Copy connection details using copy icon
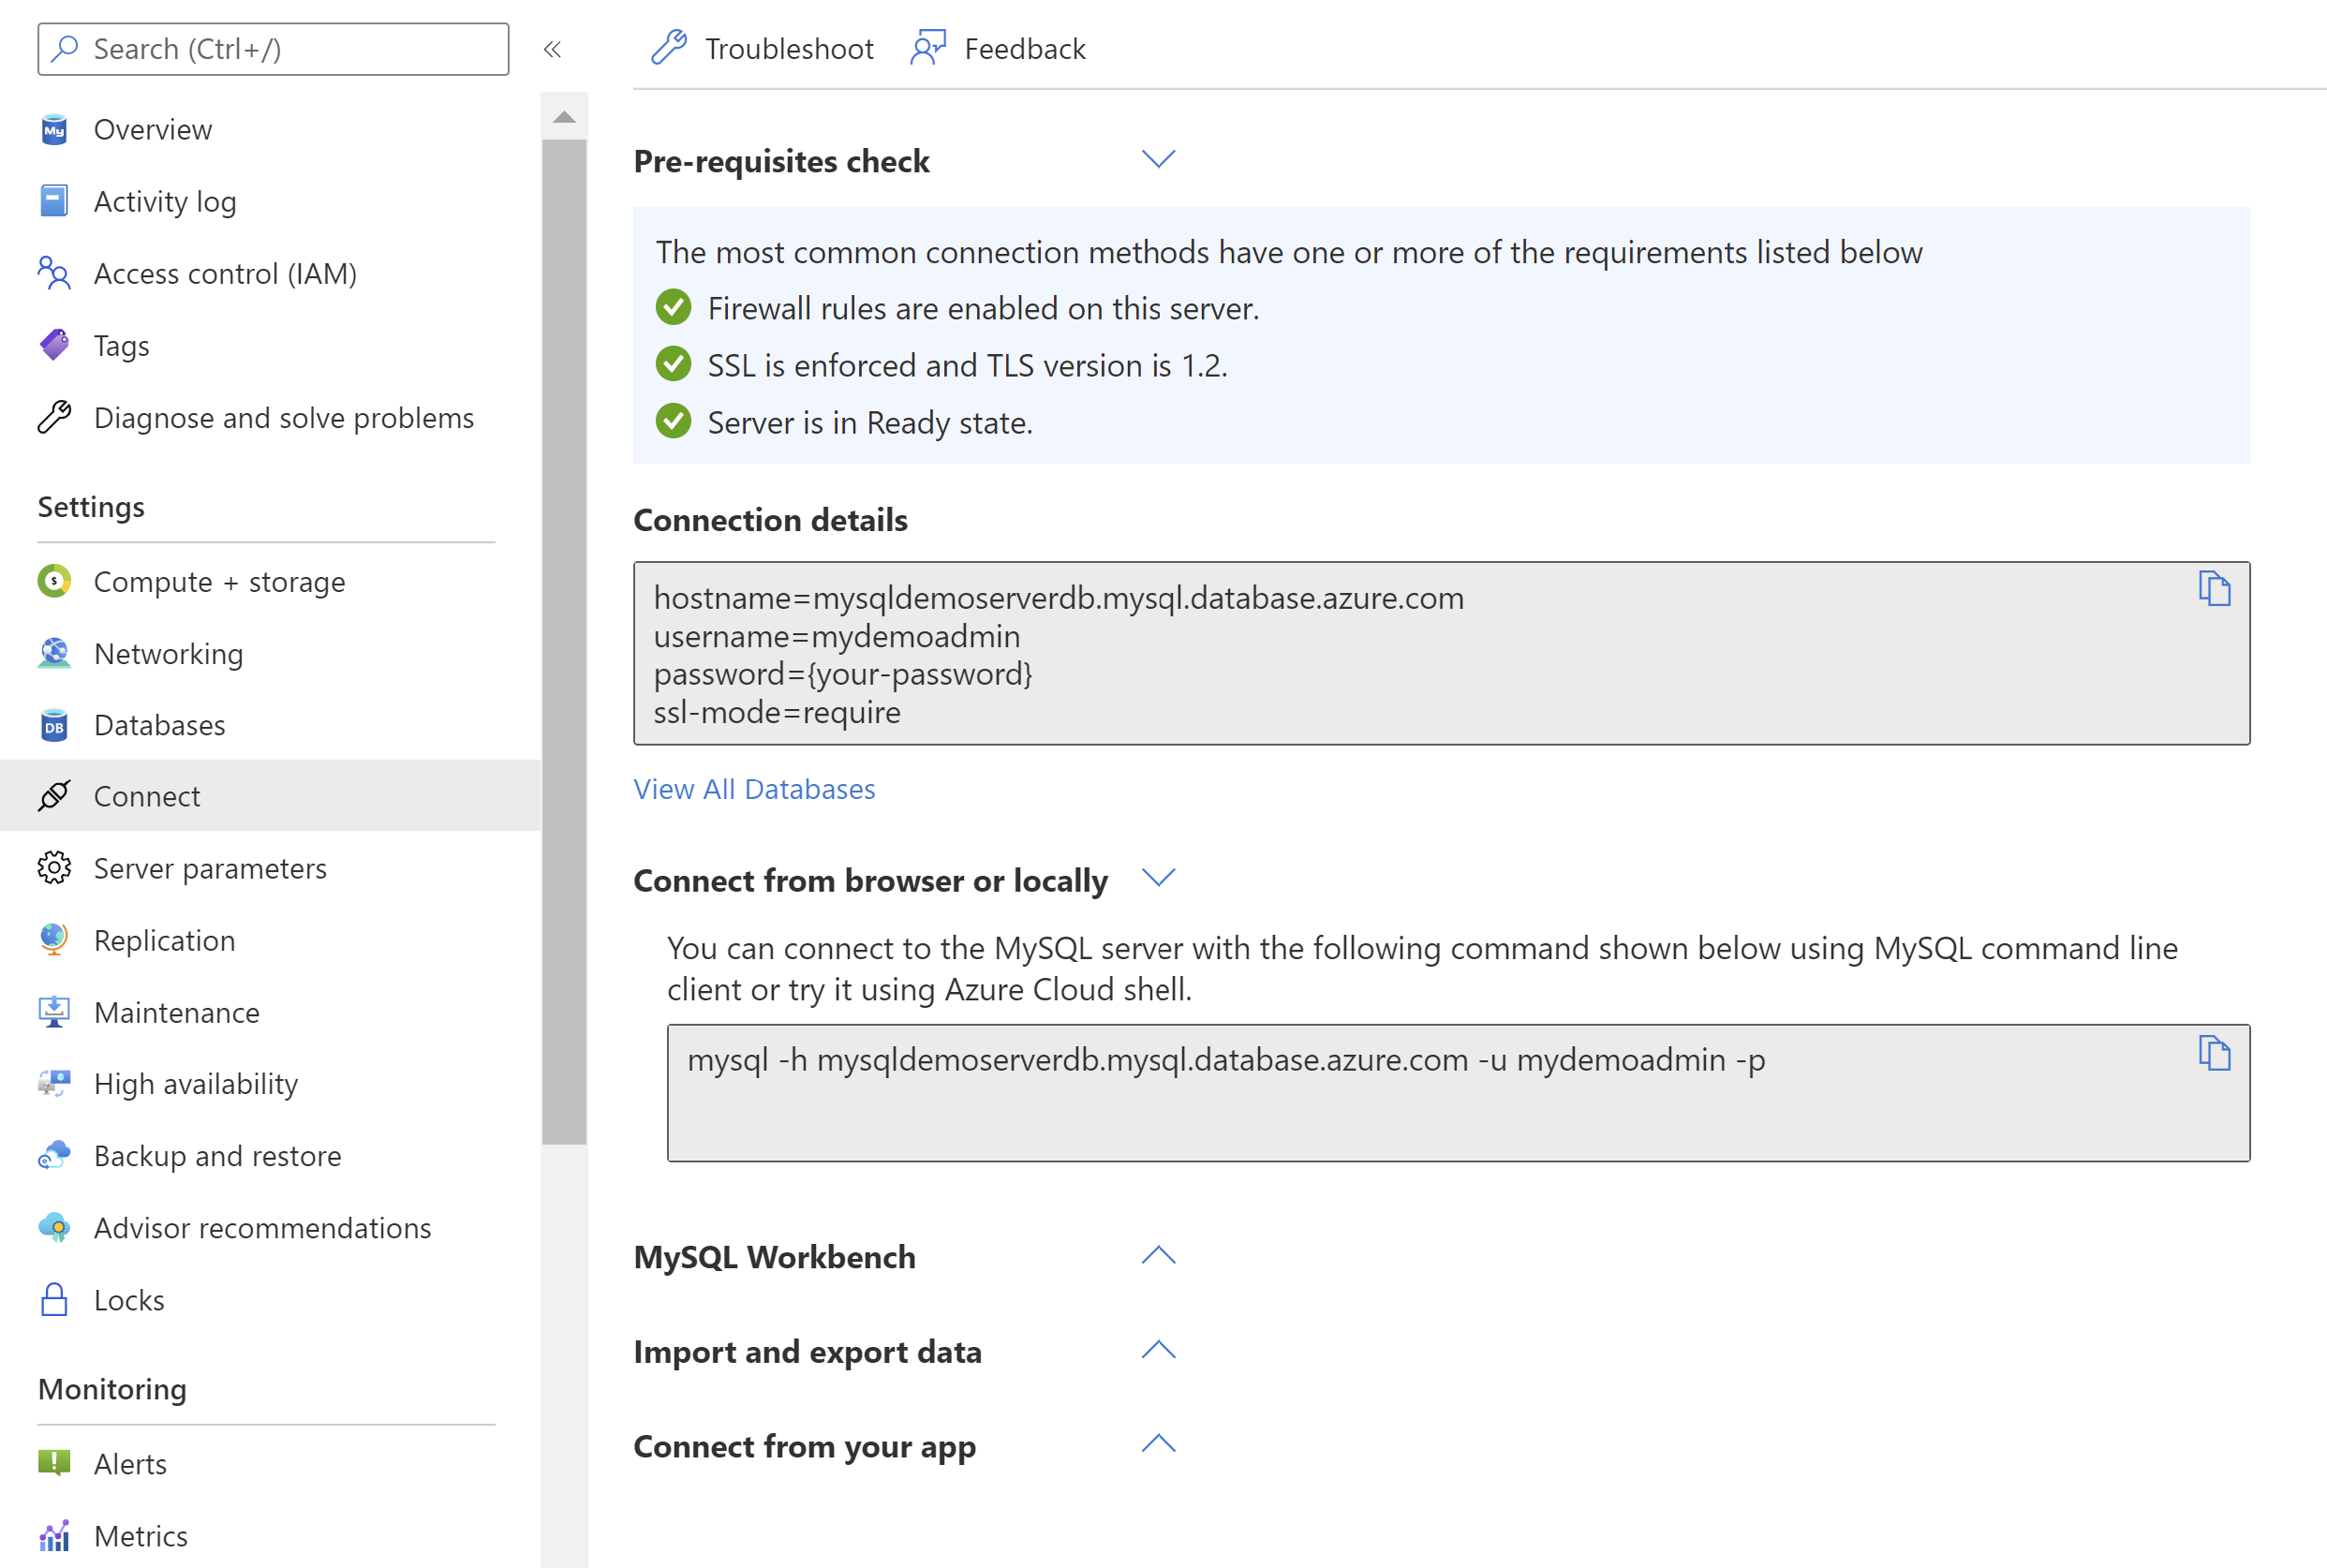Image resolution: width=2327 pixels, height=1568 pixels. pos(2212,588)
